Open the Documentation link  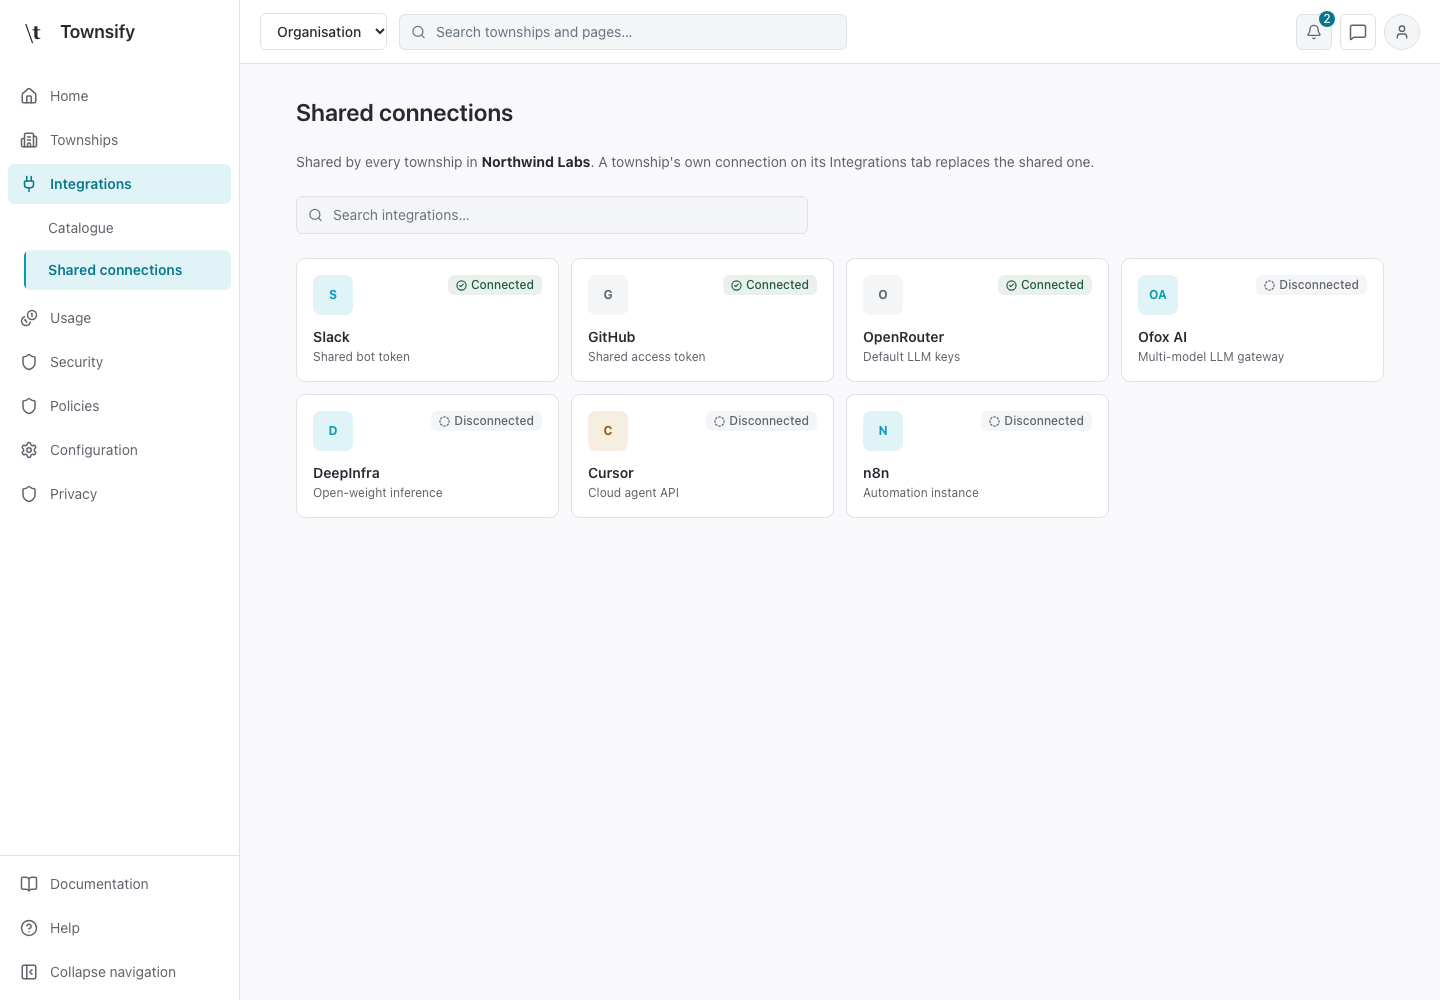pyautogui.click(x=119, y=884)
